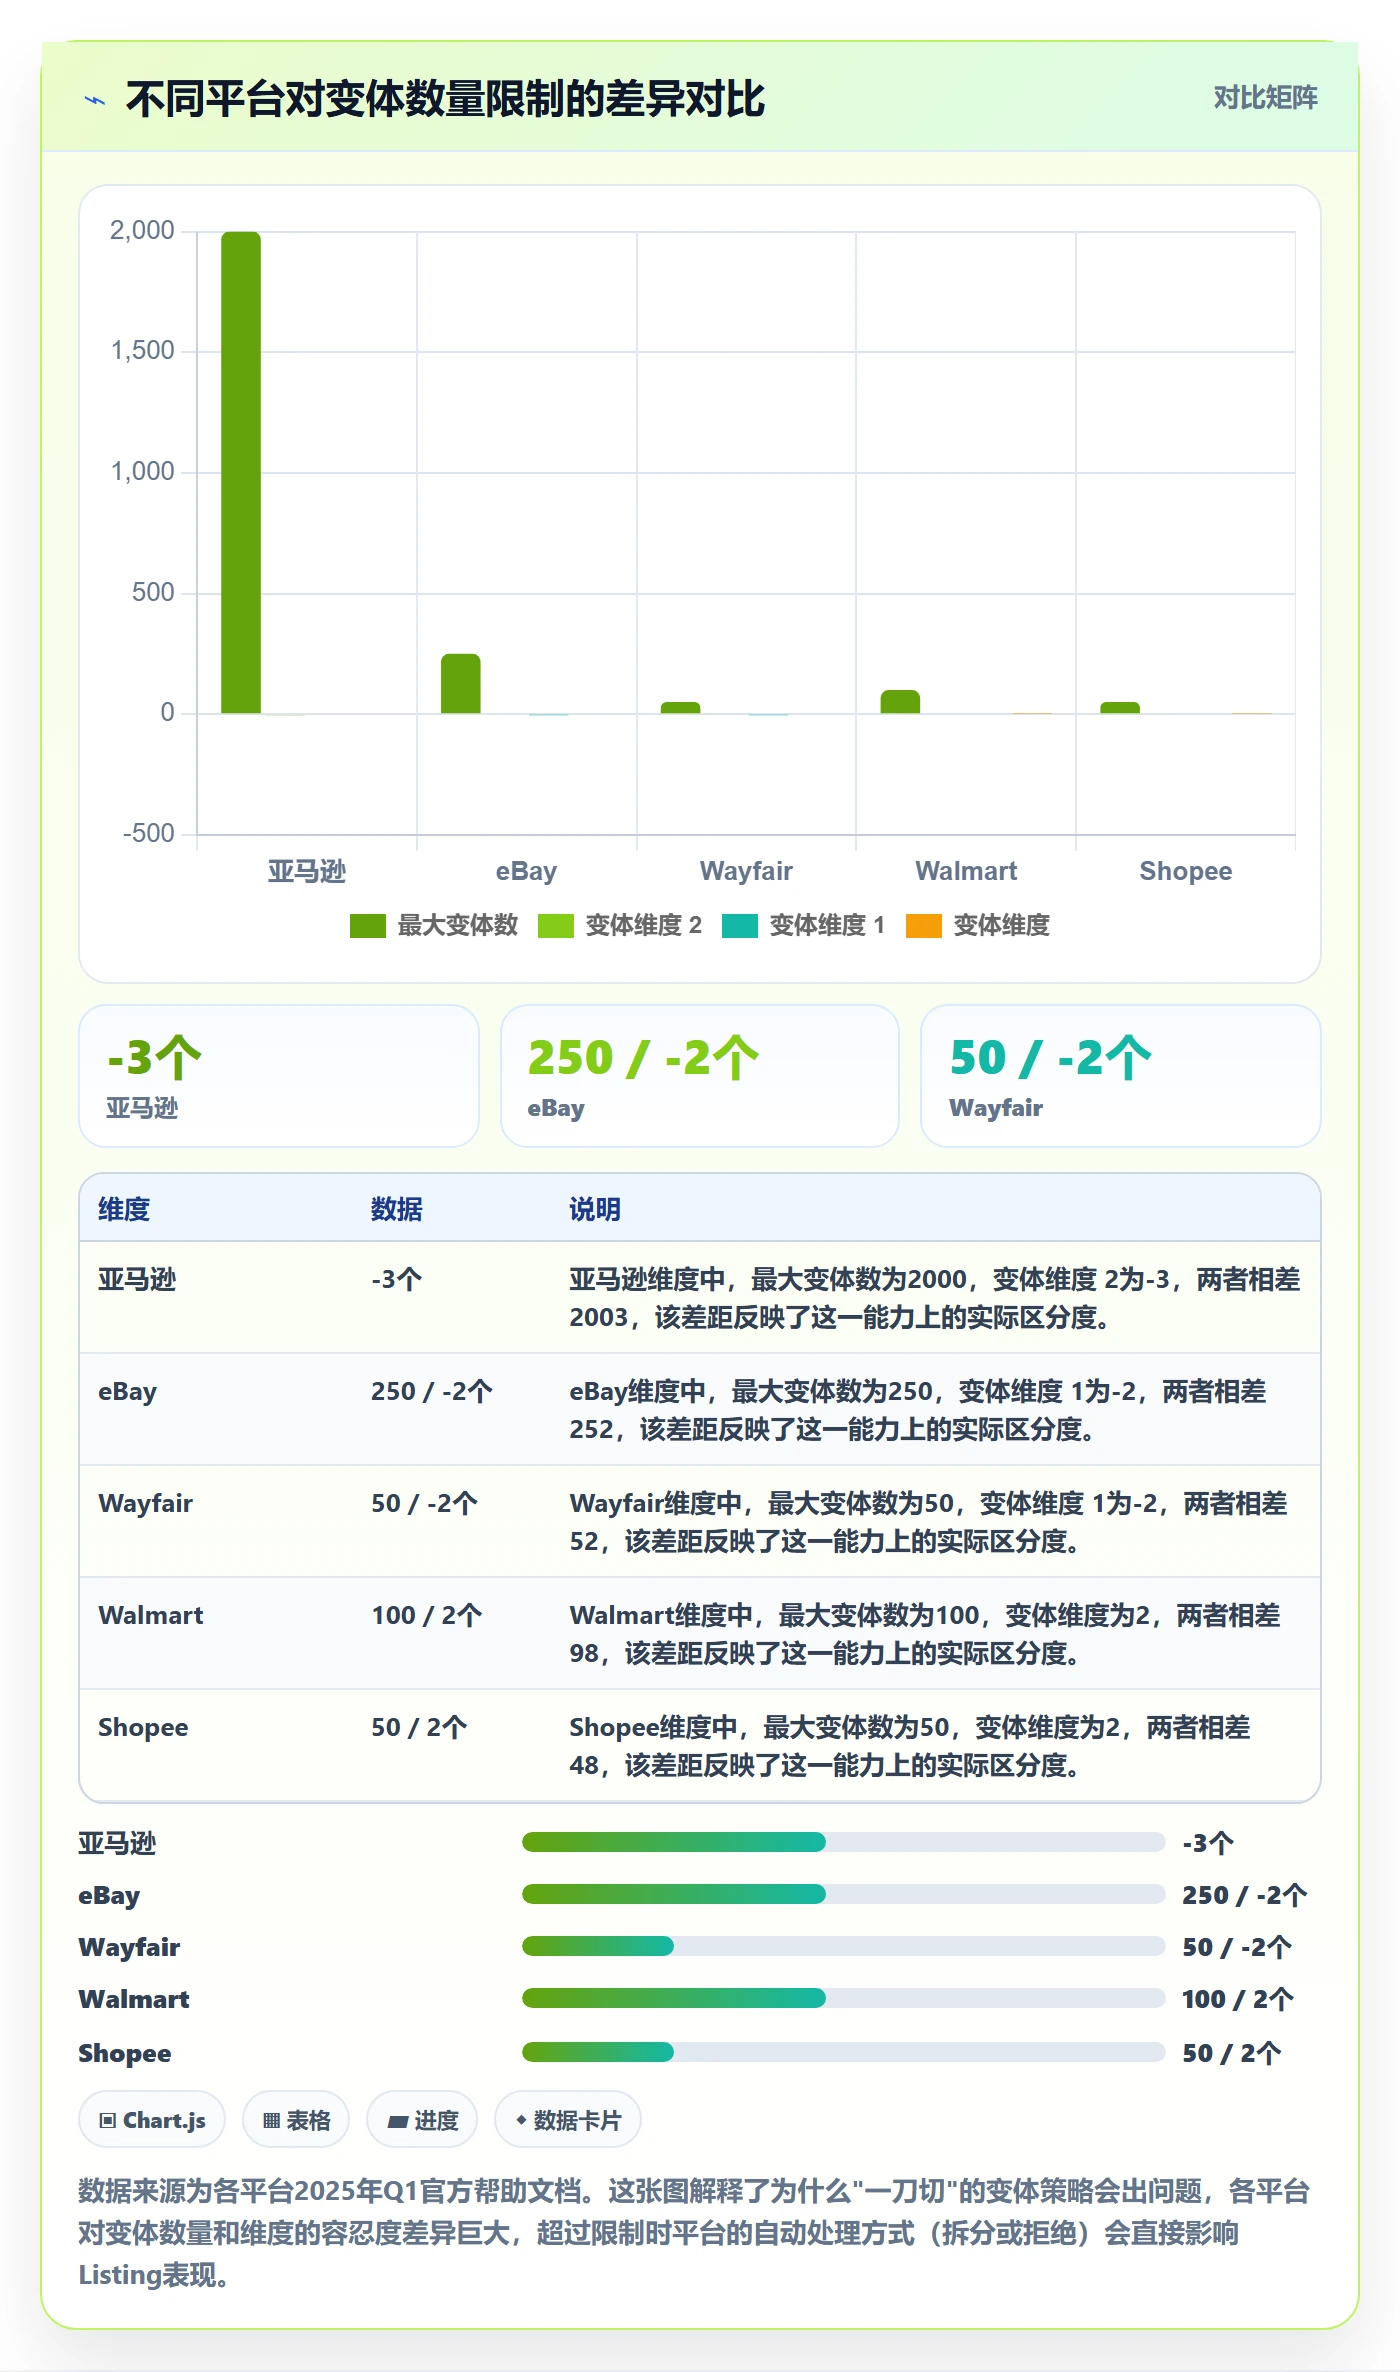The width and height of the screenshot is (1400, 2372).
Task: Click the -500 y-axis tick label
Action: pos(148,834)
